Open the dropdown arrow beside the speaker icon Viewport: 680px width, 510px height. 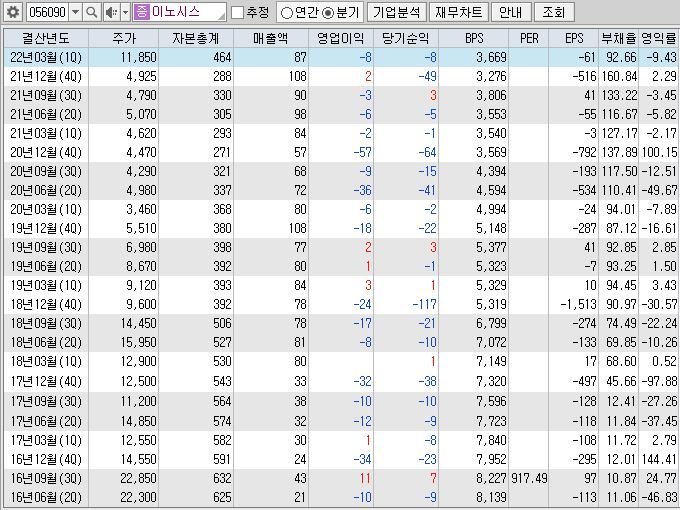(126, 12)
